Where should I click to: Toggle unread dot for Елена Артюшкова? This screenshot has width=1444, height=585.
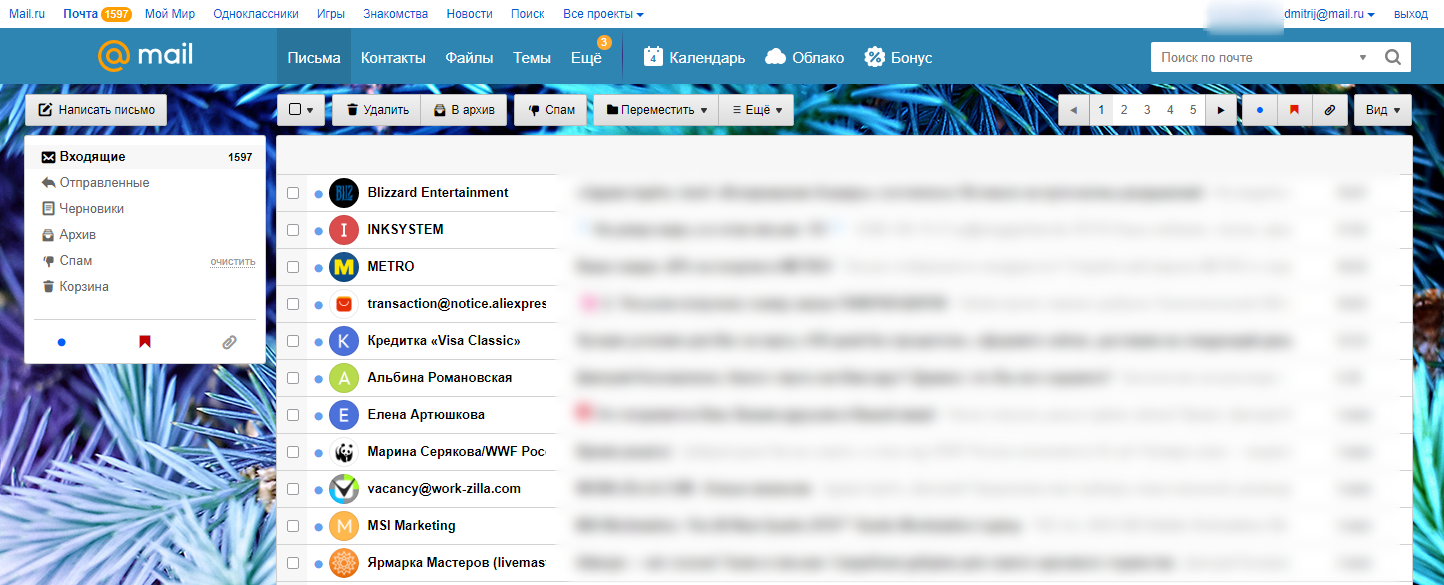click(318, 415)
